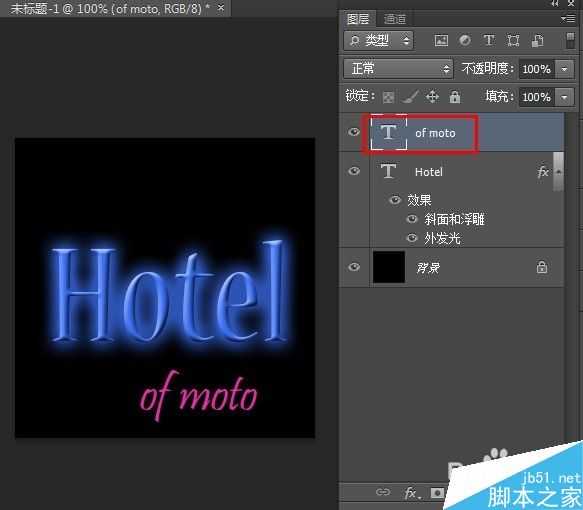Click the effects label under Hotel layer
This screenshot has height=510, width=583.
pyautogui.click(x=419, y=200)
